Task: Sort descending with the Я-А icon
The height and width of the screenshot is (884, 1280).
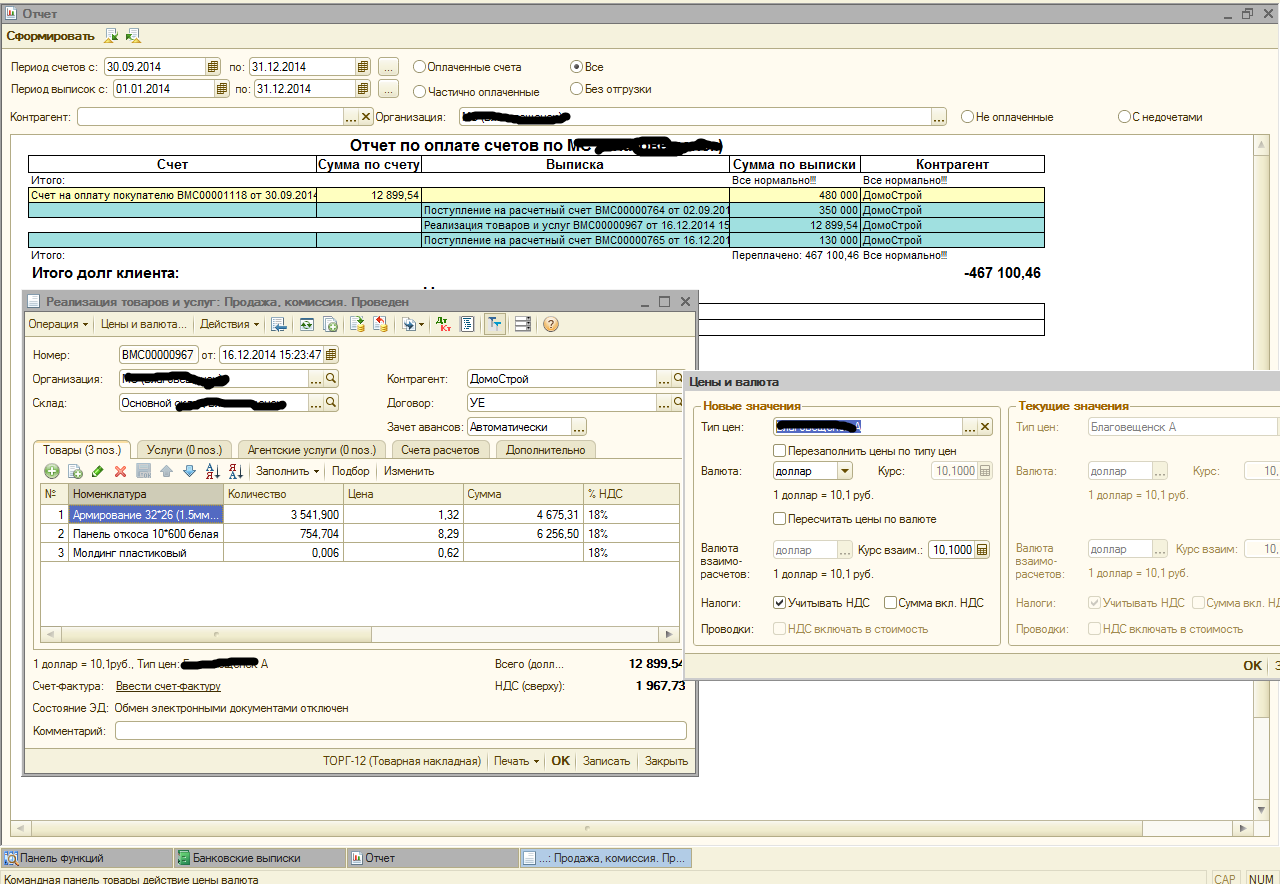Action: point(236,471)
